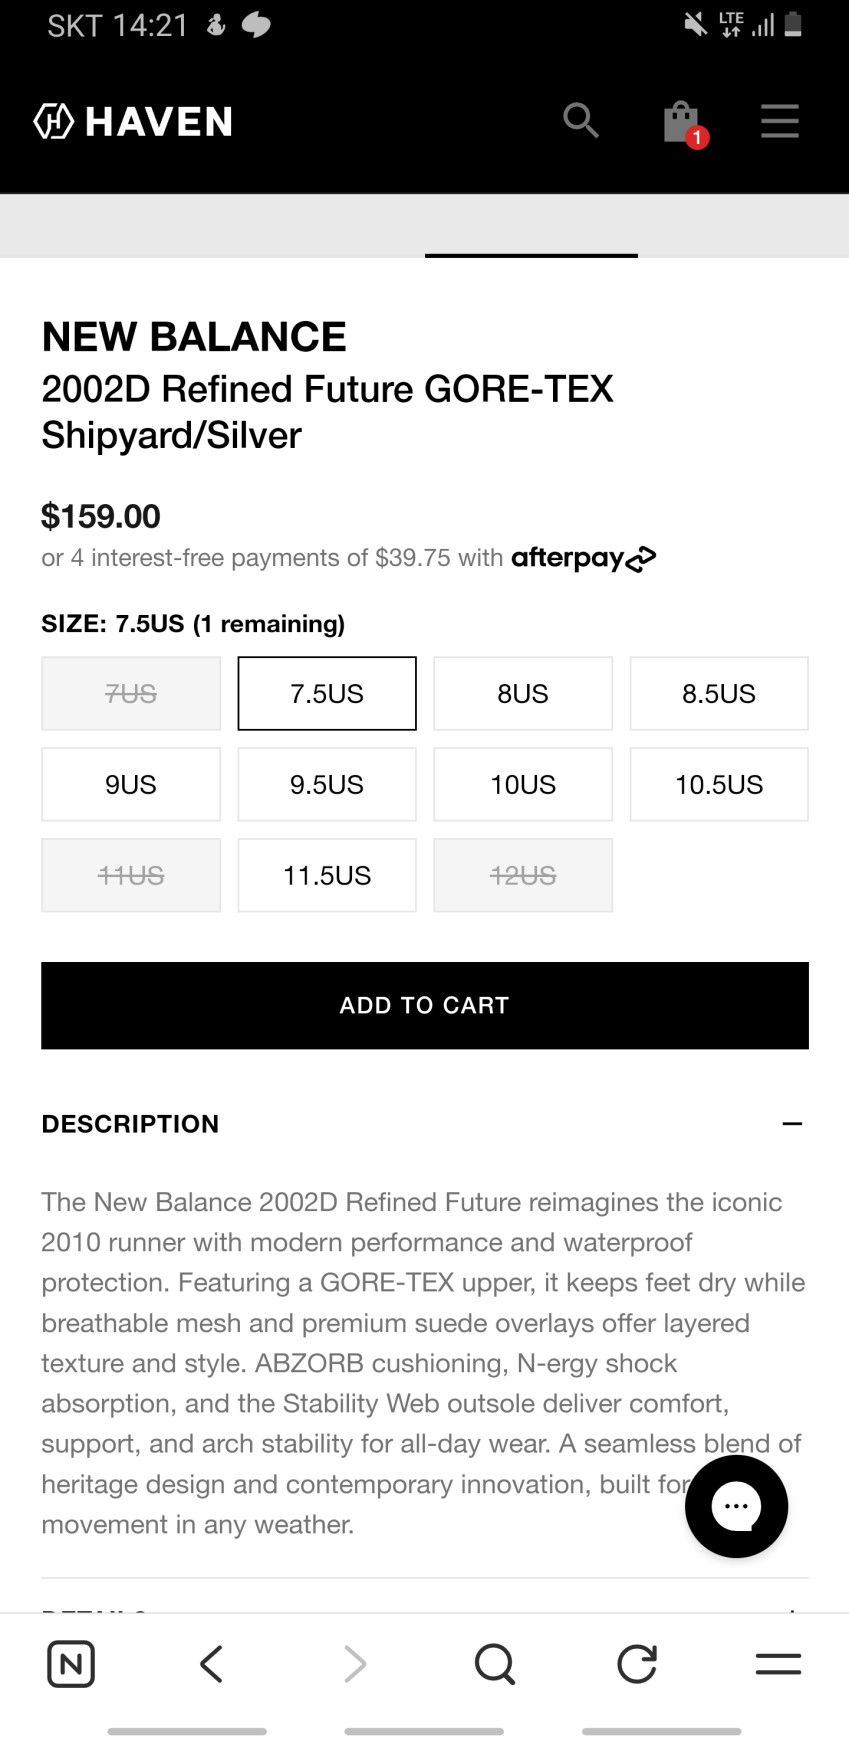Select the 7.5US size option
Image resolution: width=849 pixels, height=1747 pixels.
(327, 694)
